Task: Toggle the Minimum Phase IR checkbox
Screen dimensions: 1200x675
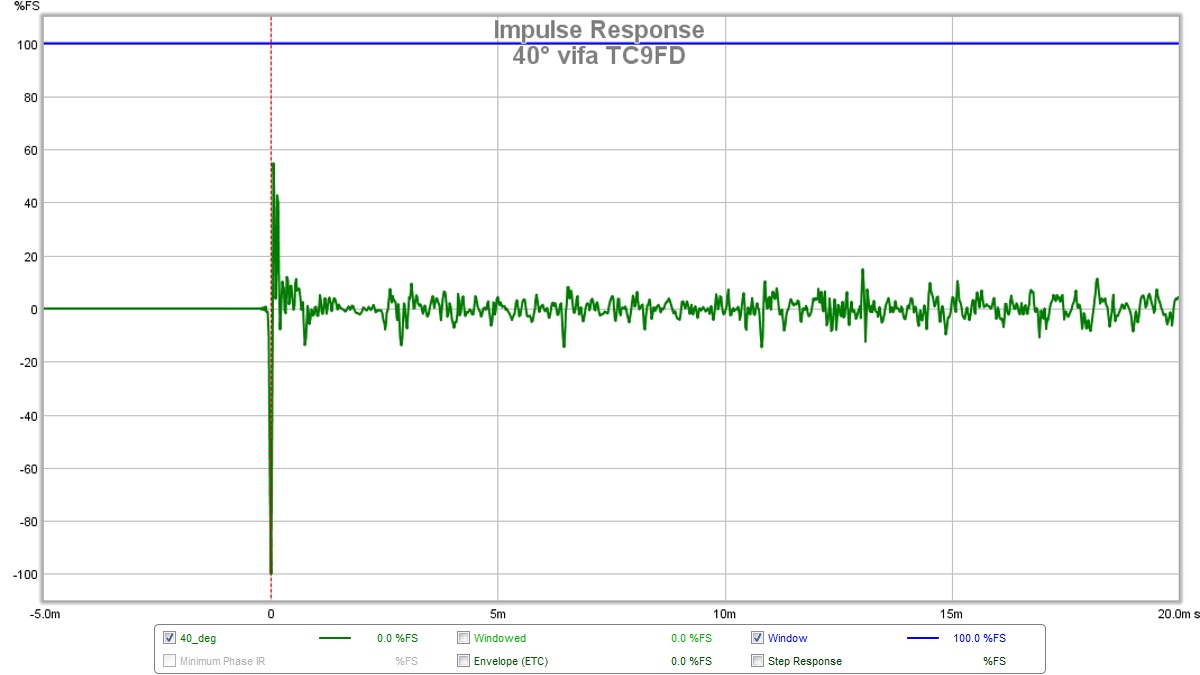Action: 170,661
